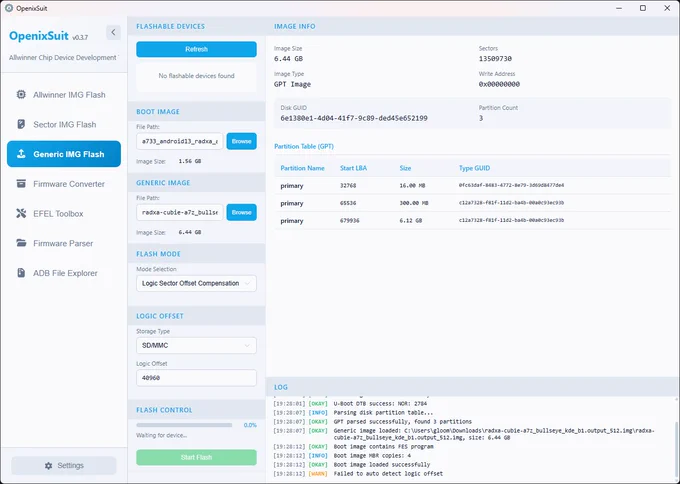Click the boot image file path field

[180, 141]
